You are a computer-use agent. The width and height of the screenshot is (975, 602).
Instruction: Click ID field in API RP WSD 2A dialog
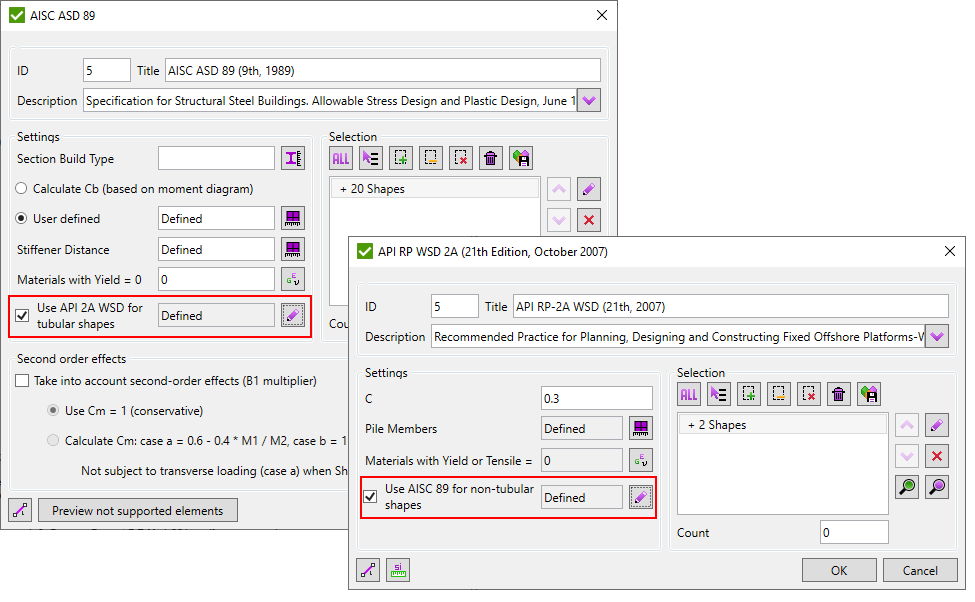pos(455,307)
